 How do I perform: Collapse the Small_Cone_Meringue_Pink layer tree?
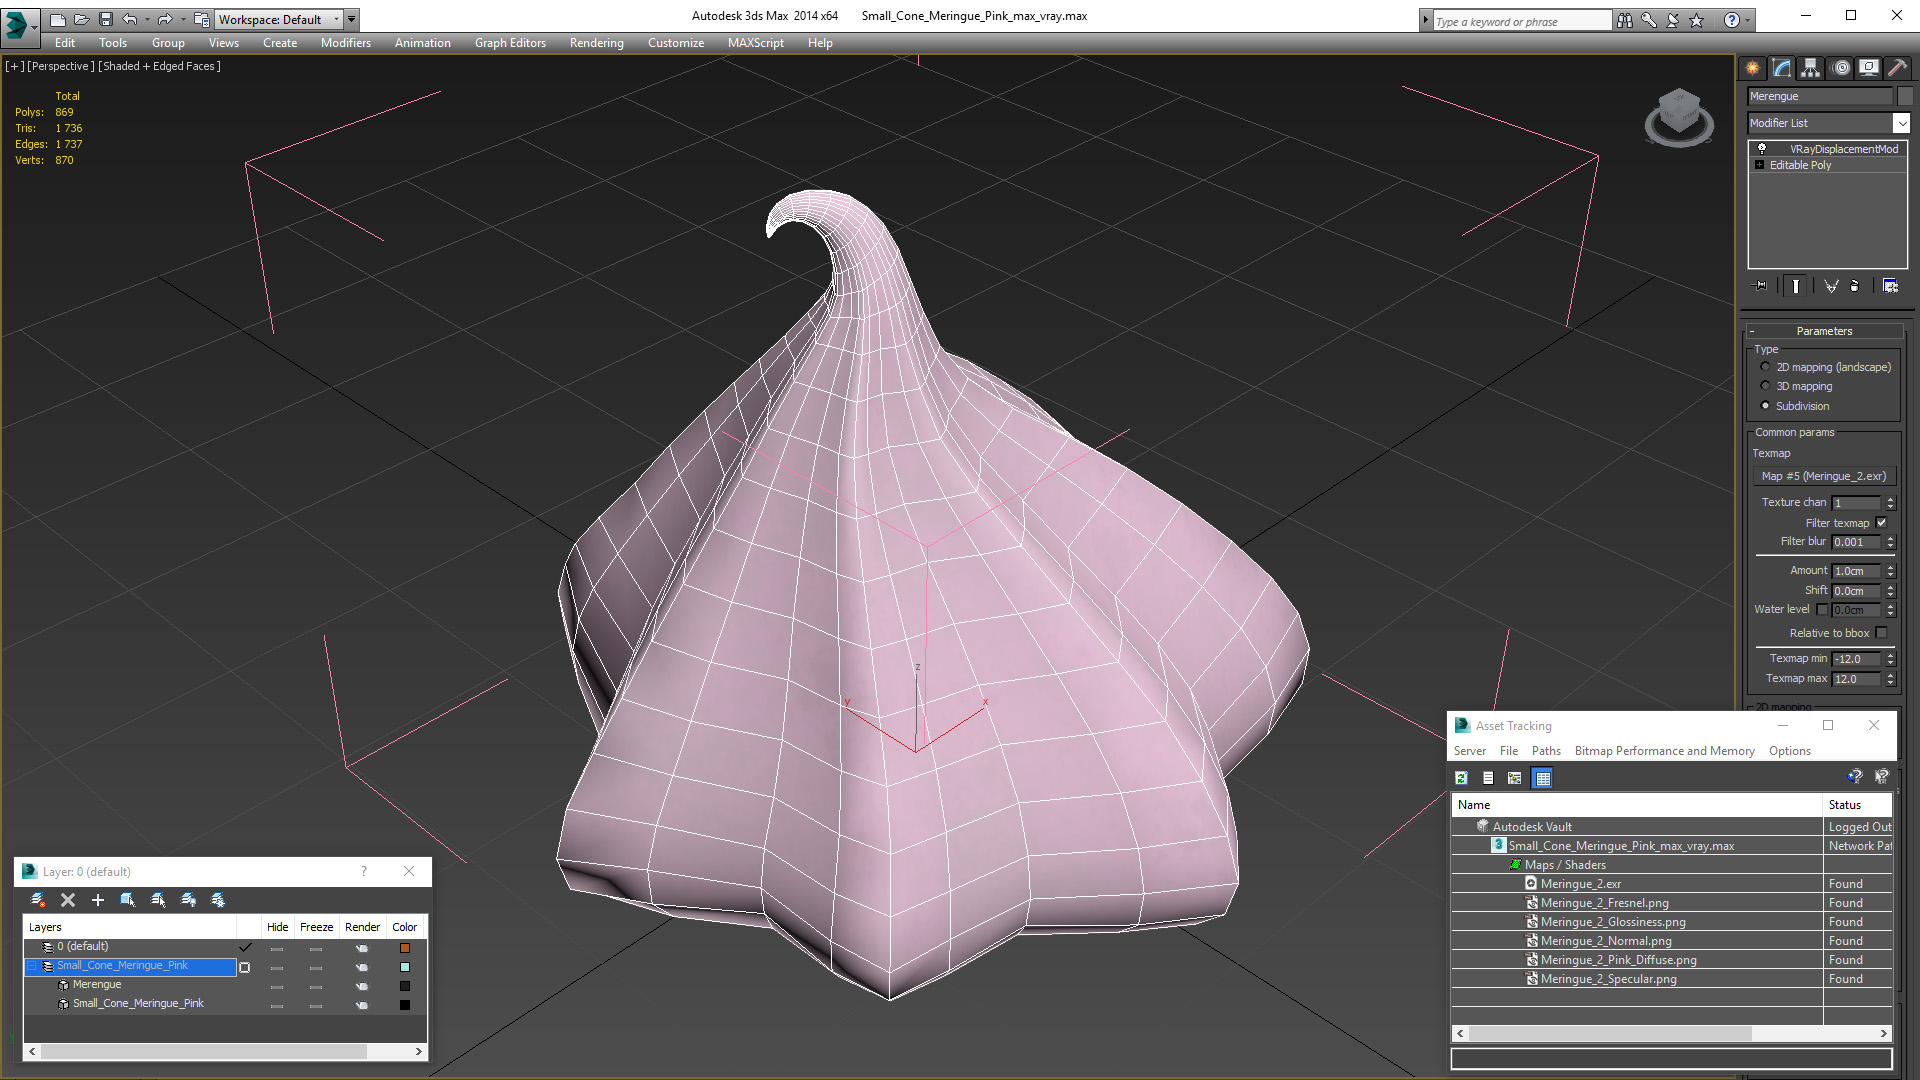click(31, 966)
